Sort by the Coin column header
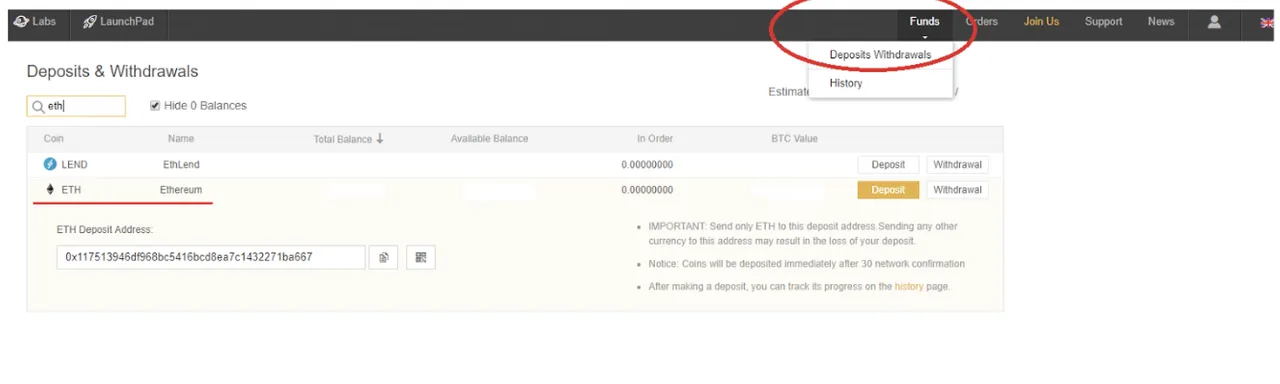The height and width of the screenshot is (384, 1280). 54,139
